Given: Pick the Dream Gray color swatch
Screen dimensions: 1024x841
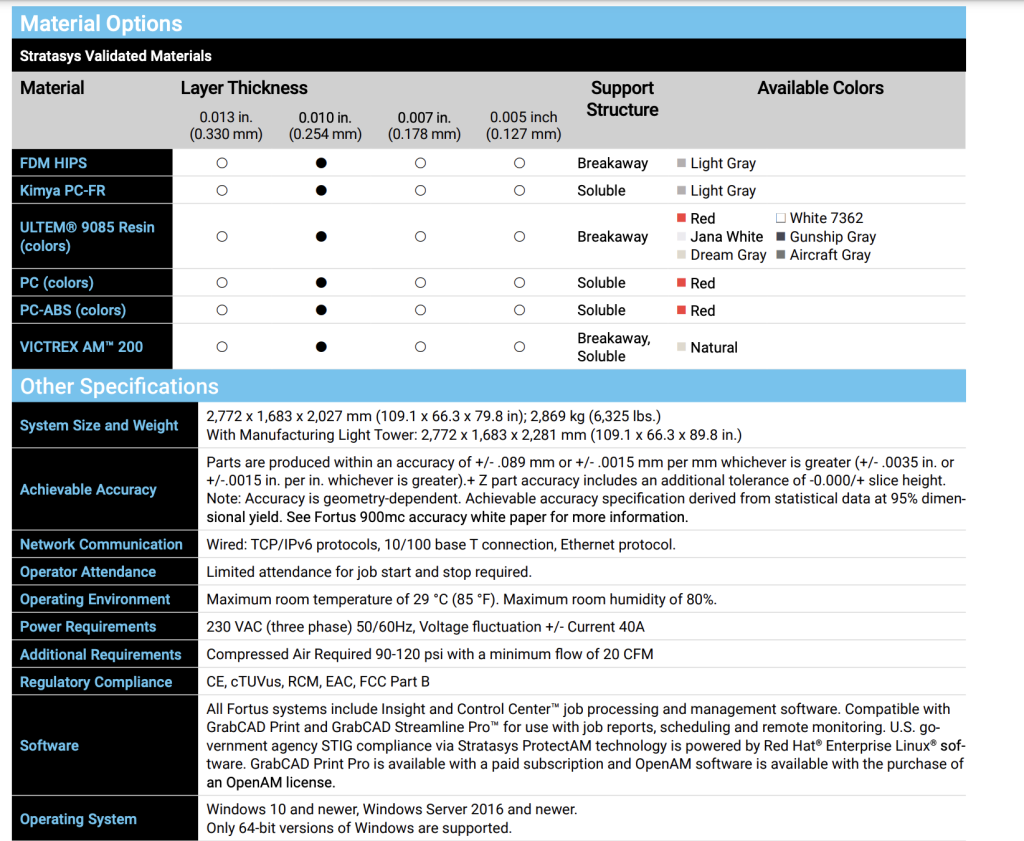Looking at the screenshot, I should coord(682,255).
